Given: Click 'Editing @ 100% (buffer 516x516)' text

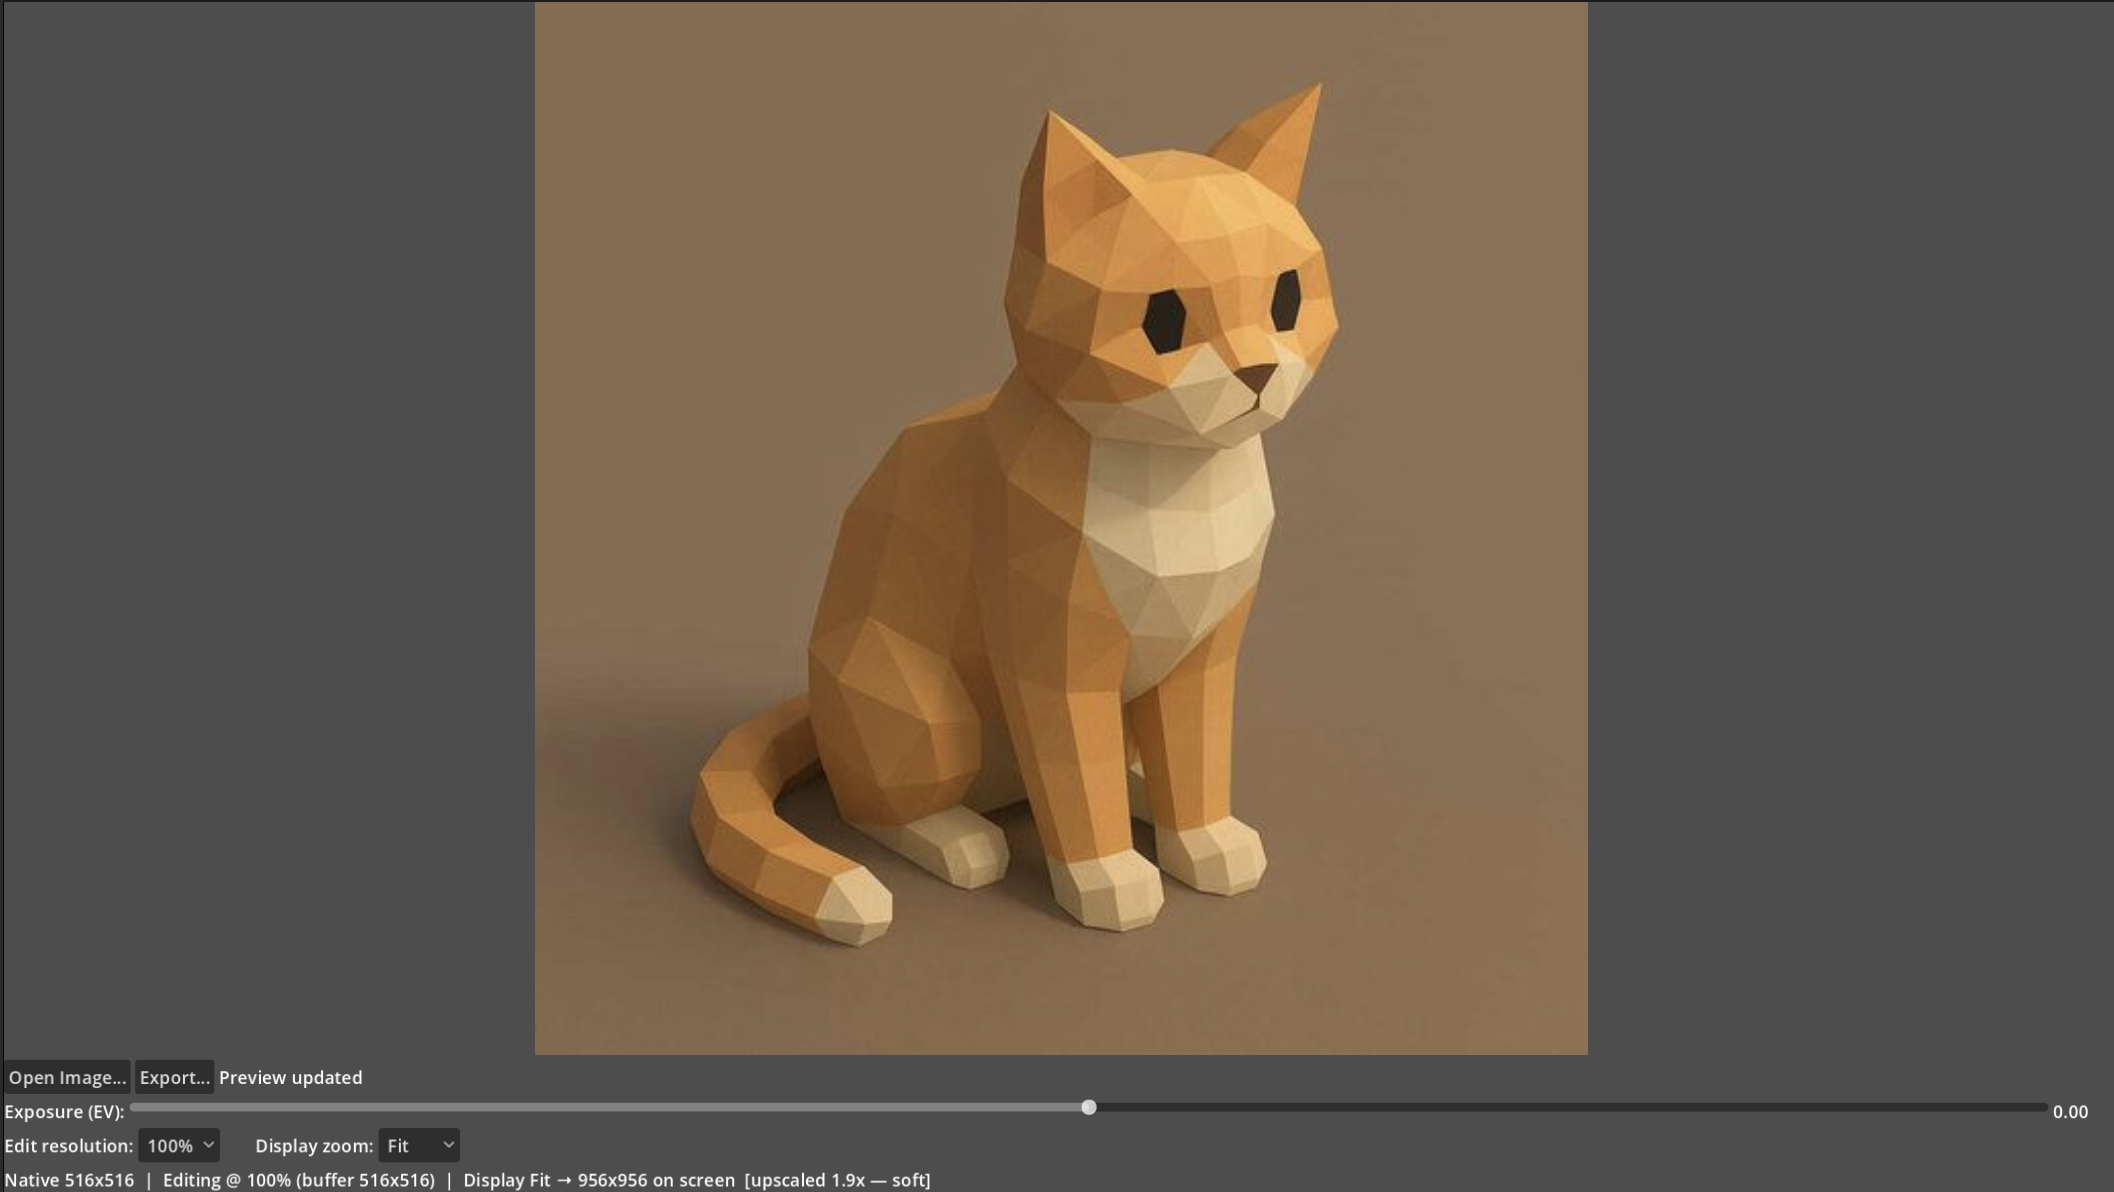Looking at the screenshot, I should pos(299,1180).
